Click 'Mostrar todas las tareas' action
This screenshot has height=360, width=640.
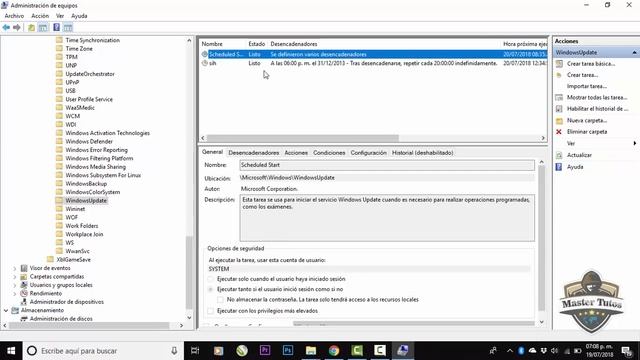(x=597, y=98)
